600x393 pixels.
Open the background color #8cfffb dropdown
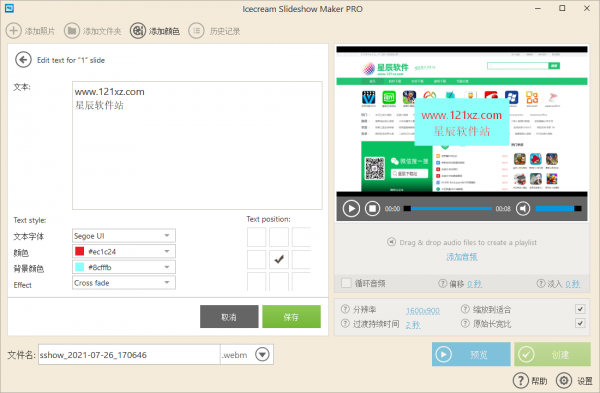(124, 267)
